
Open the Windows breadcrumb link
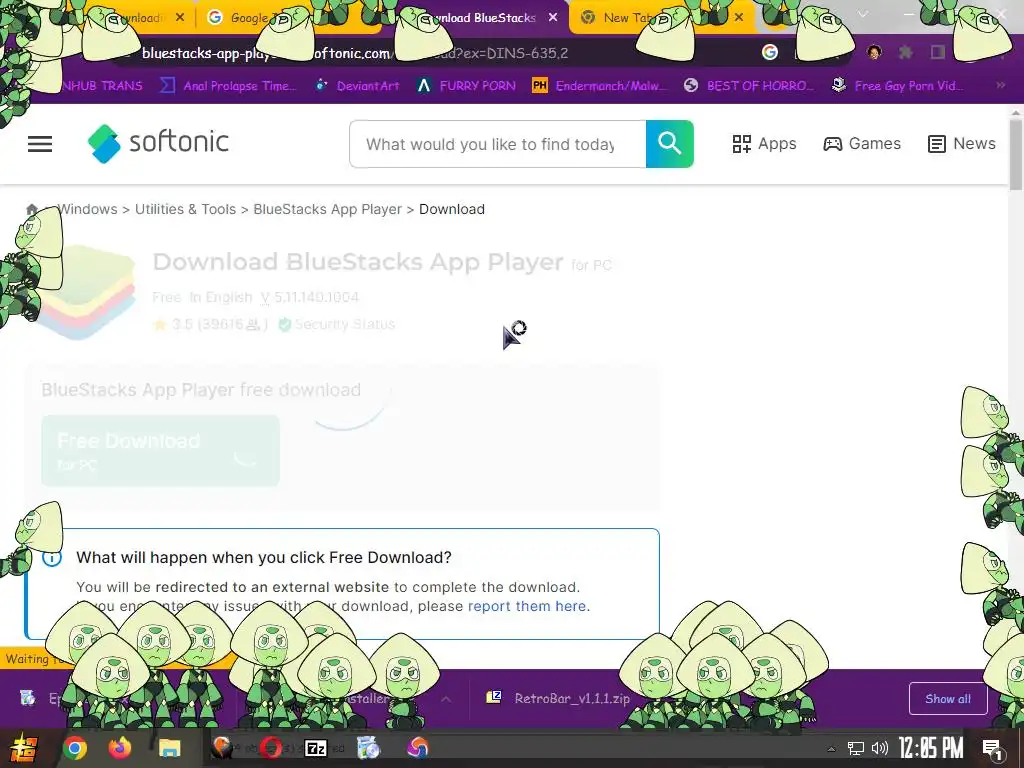click(88, 209)
